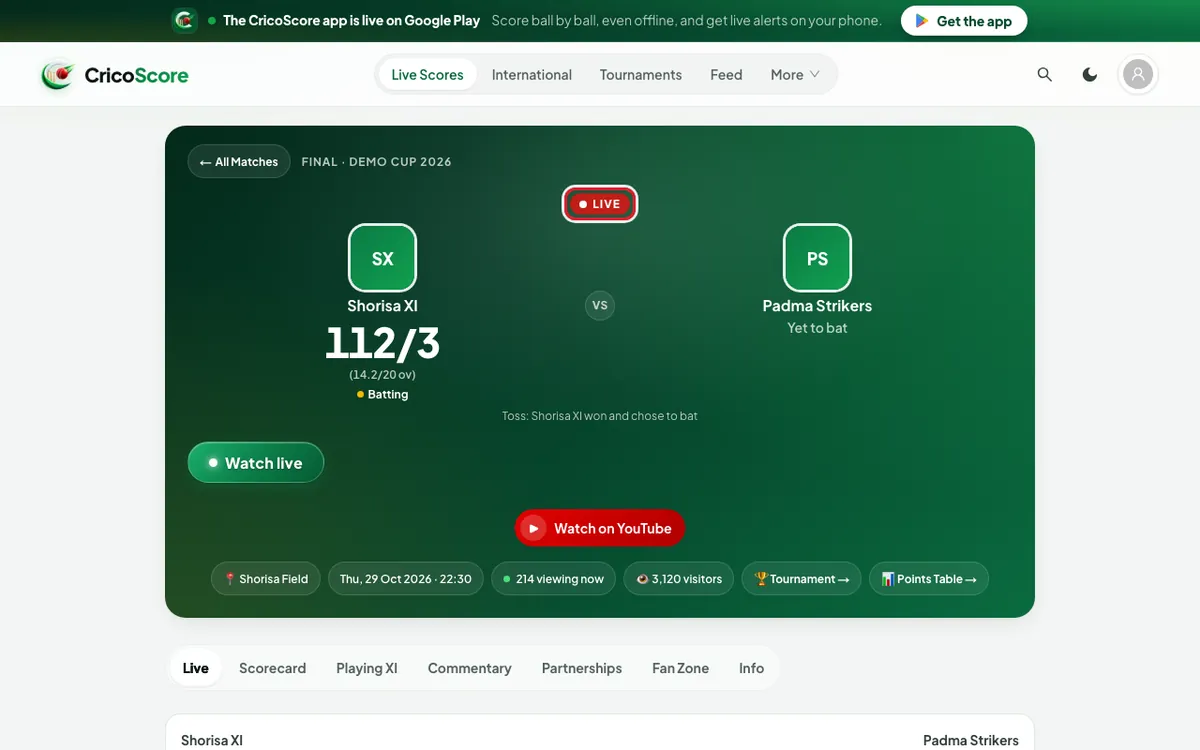Click the VS circle badge
Screen dimensions: 1200x750
(600, 306)
